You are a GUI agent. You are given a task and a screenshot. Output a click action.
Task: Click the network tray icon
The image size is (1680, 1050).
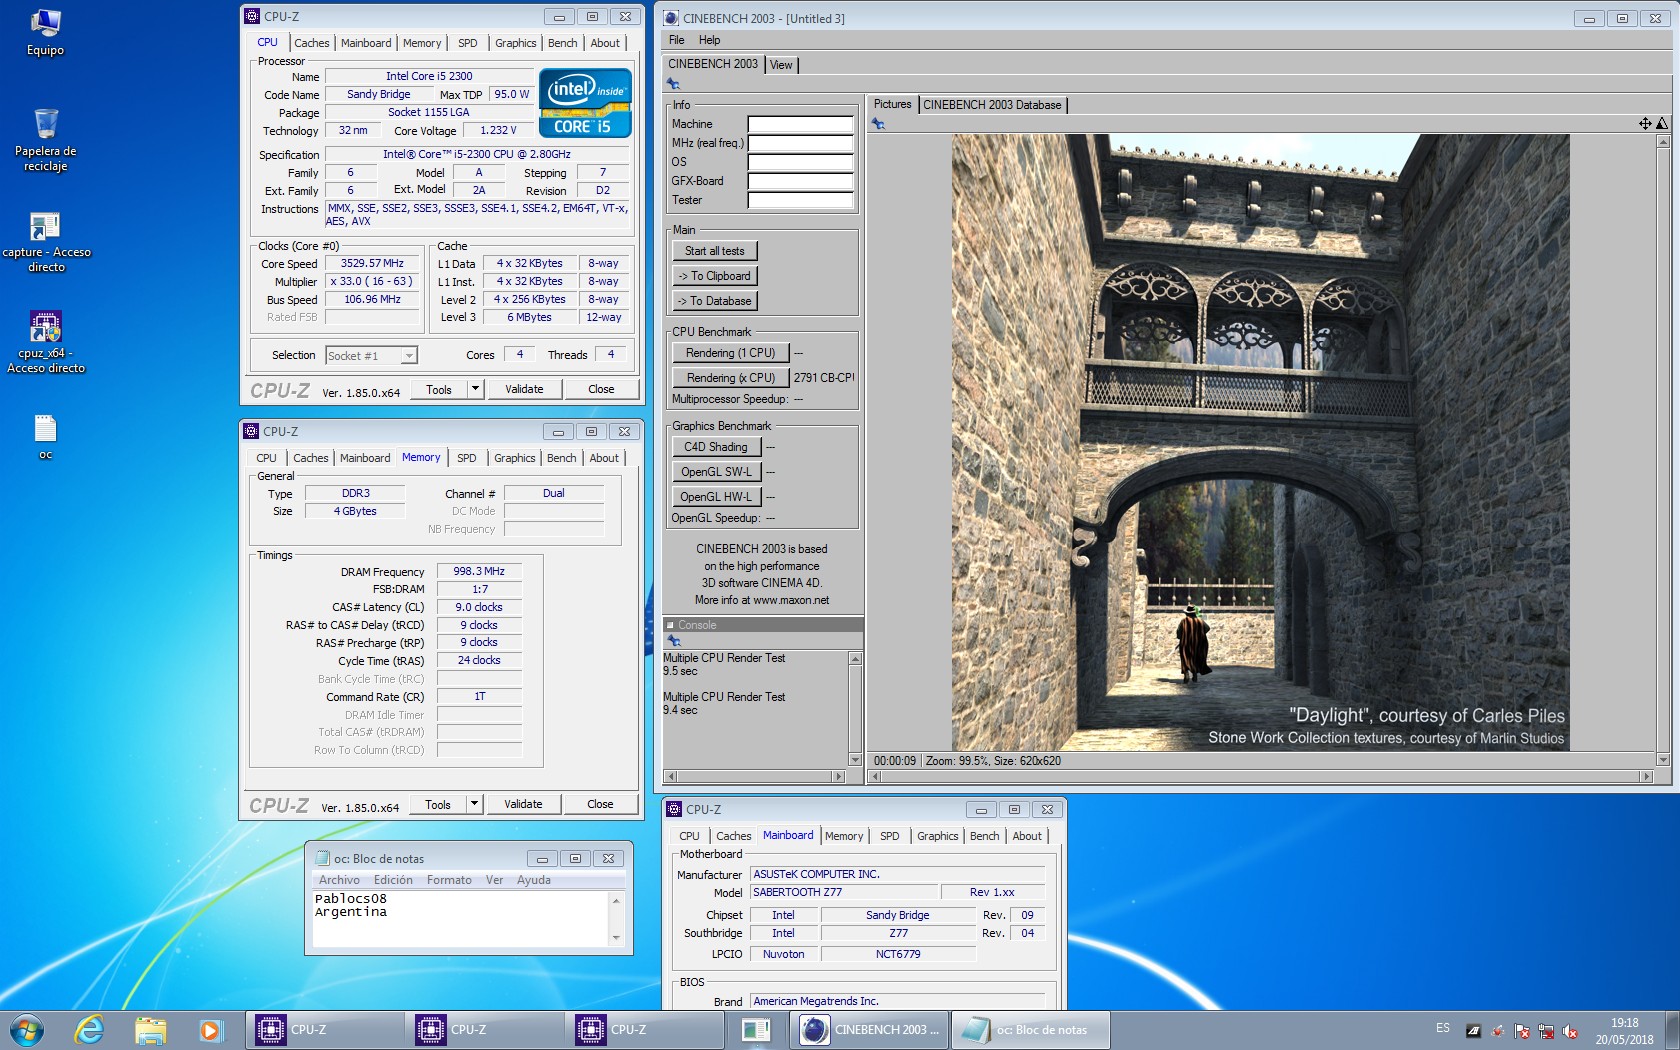coord(1546,1031)
